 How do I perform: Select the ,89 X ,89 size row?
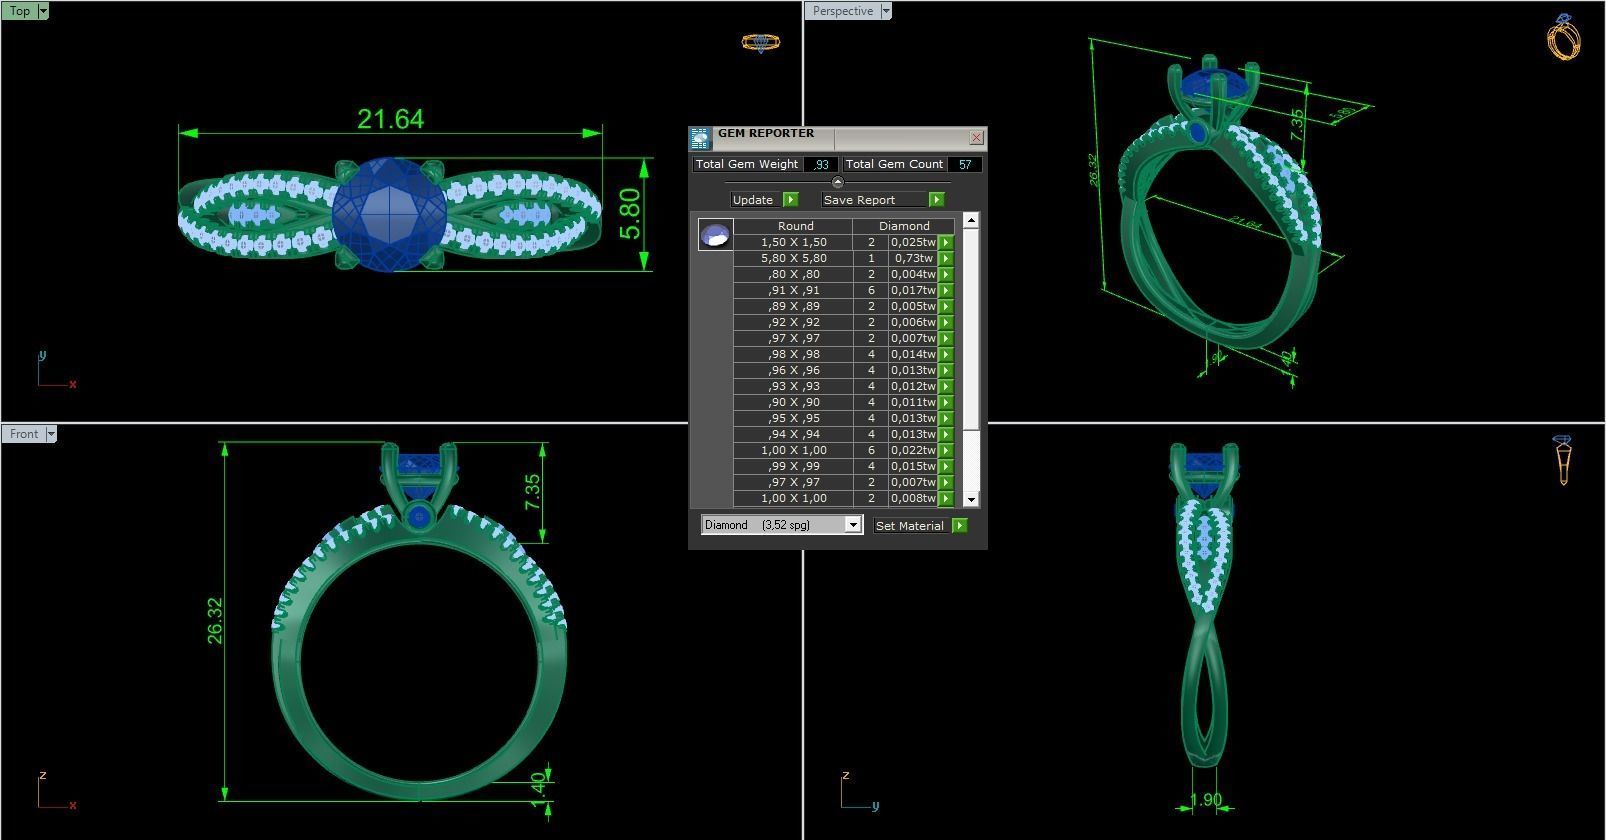pyautogui.click(x=793, y=306)
